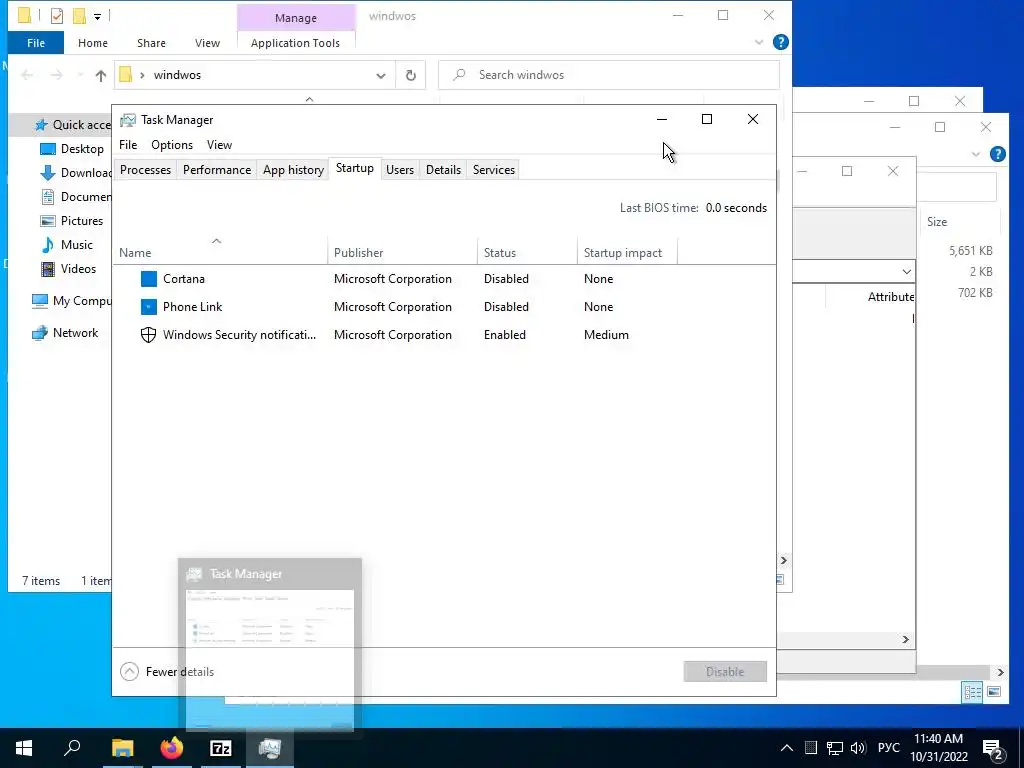Sort by Startup impact column

(x=628, y=252)
